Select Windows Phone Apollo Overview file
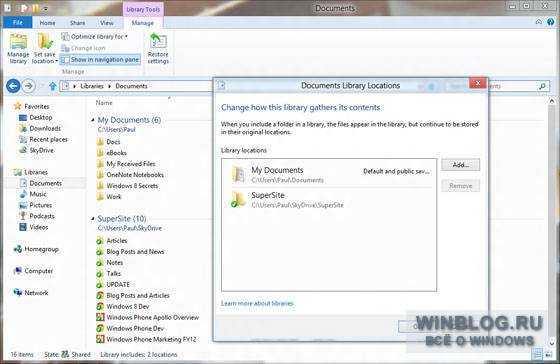 coord(148,318)
